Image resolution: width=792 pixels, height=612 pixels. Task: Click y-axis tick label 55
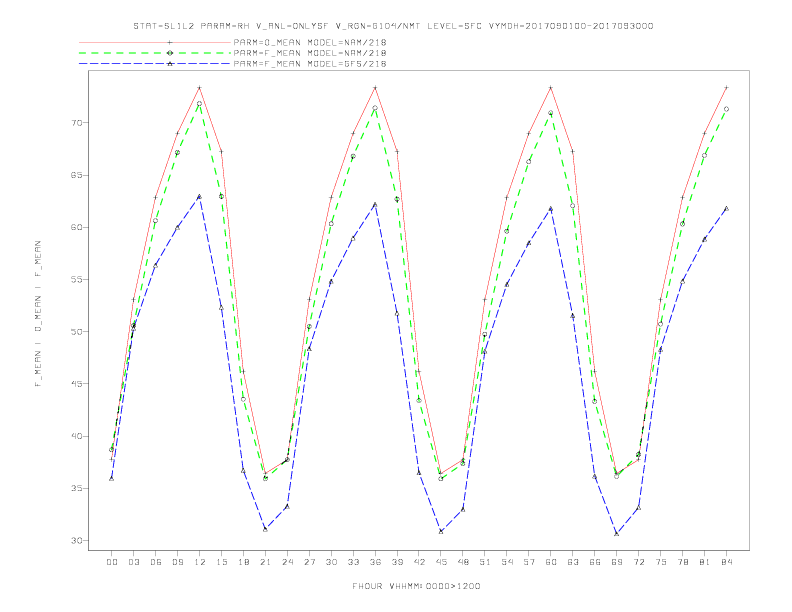point(76,279)
